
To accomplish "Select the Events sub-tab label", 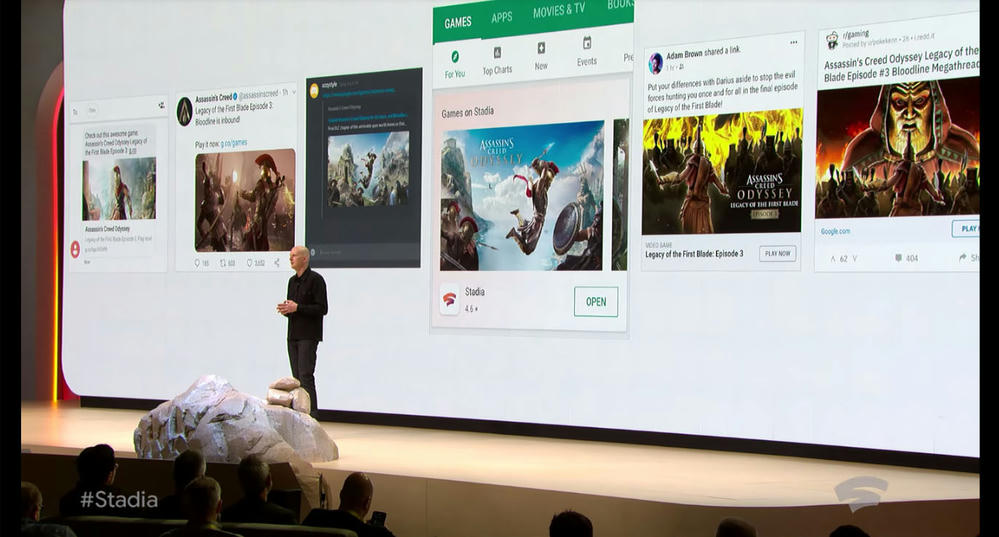I will click(587, 62).
